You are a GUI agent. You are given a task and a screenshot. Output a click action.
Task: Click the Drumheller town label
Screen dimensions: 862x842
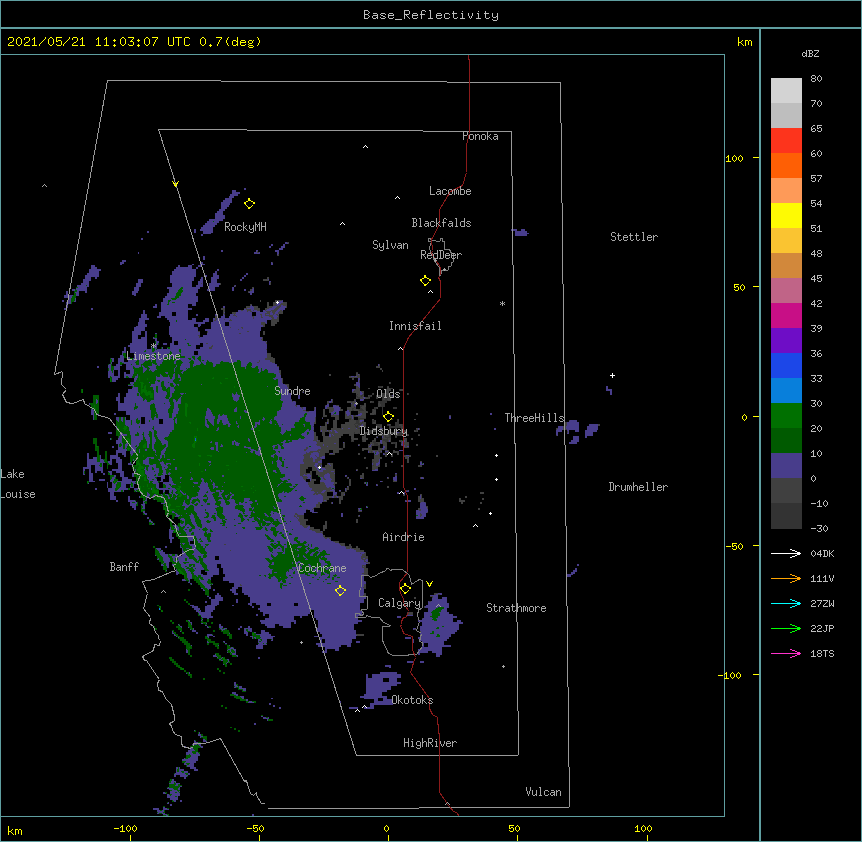click(638, 487)
